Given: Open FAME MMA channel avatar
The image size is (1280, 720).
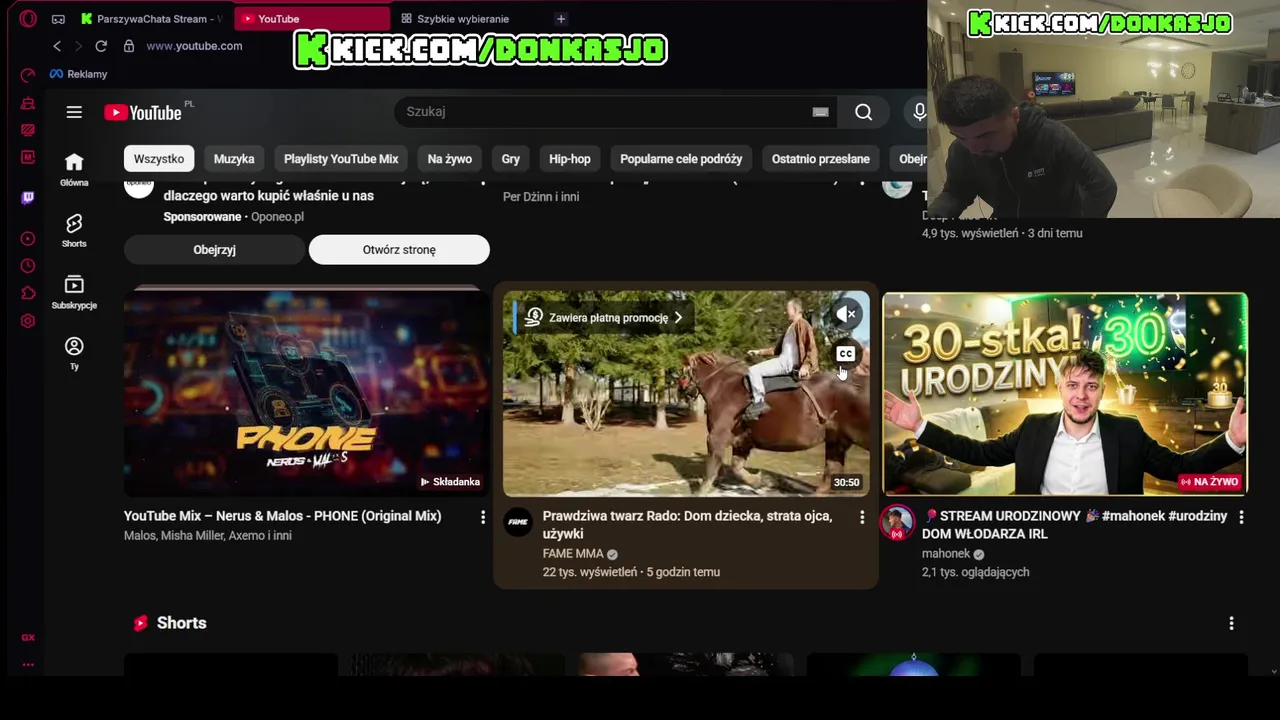Looking at the screenshot, I should tap(518, 522).
